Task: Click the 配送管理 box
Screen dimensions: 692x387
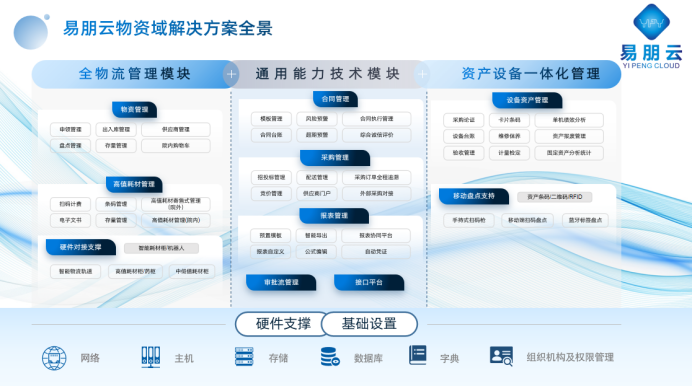Action: (x=317, y=177)
